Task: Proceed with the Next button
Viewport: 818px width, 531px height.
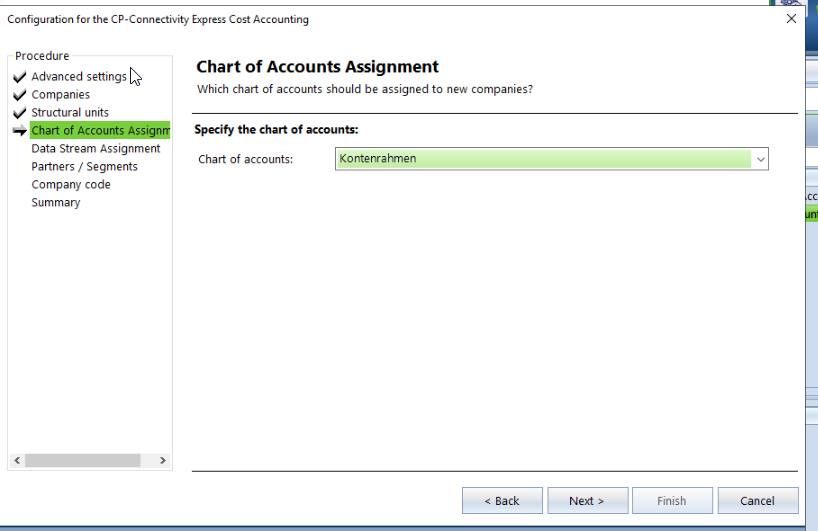Action: pyautogui.click(x=586, y=501)
